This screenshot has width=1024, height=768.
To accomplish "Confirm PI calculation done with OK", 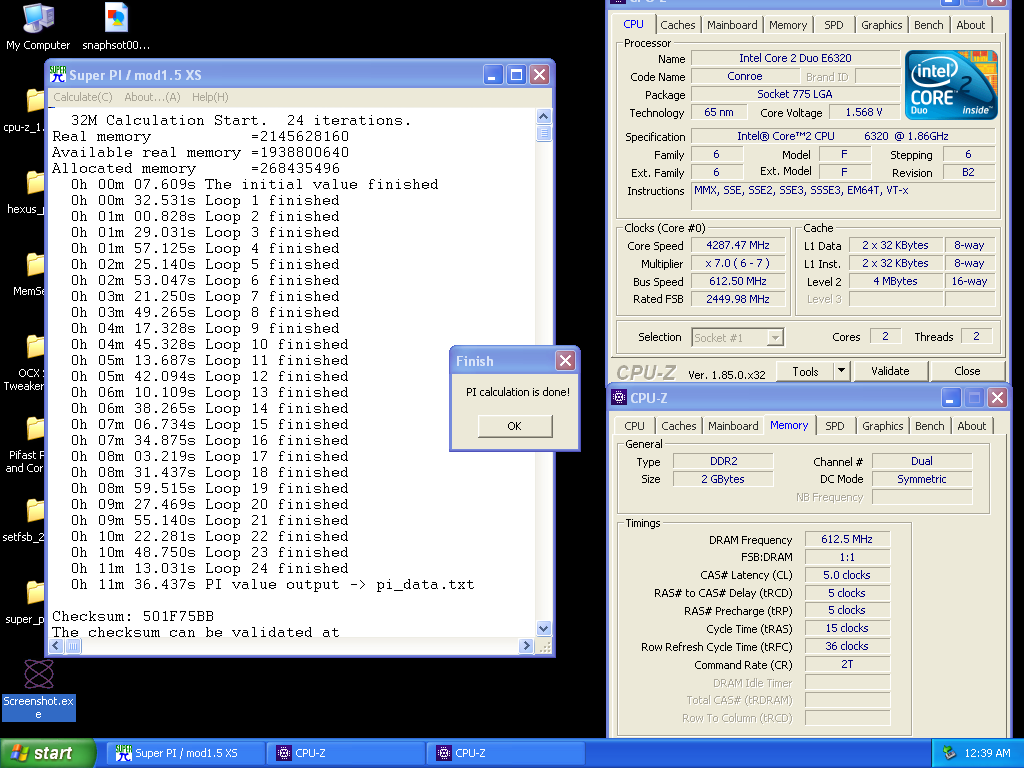I will click(x=515, y=426).
